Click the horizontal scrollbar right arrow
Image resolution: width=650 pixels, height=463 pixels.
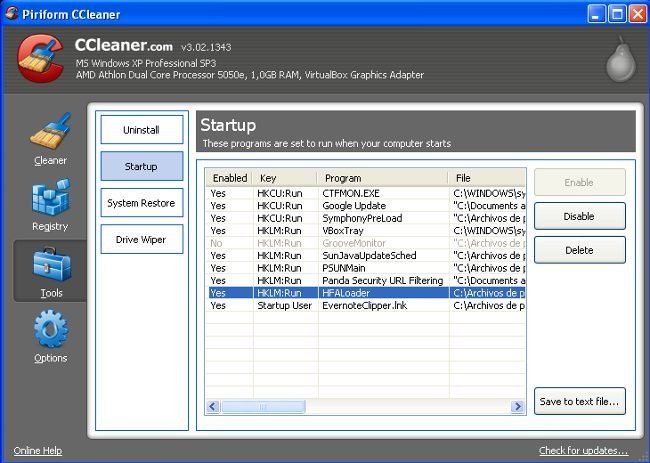[x=518, y=407]
